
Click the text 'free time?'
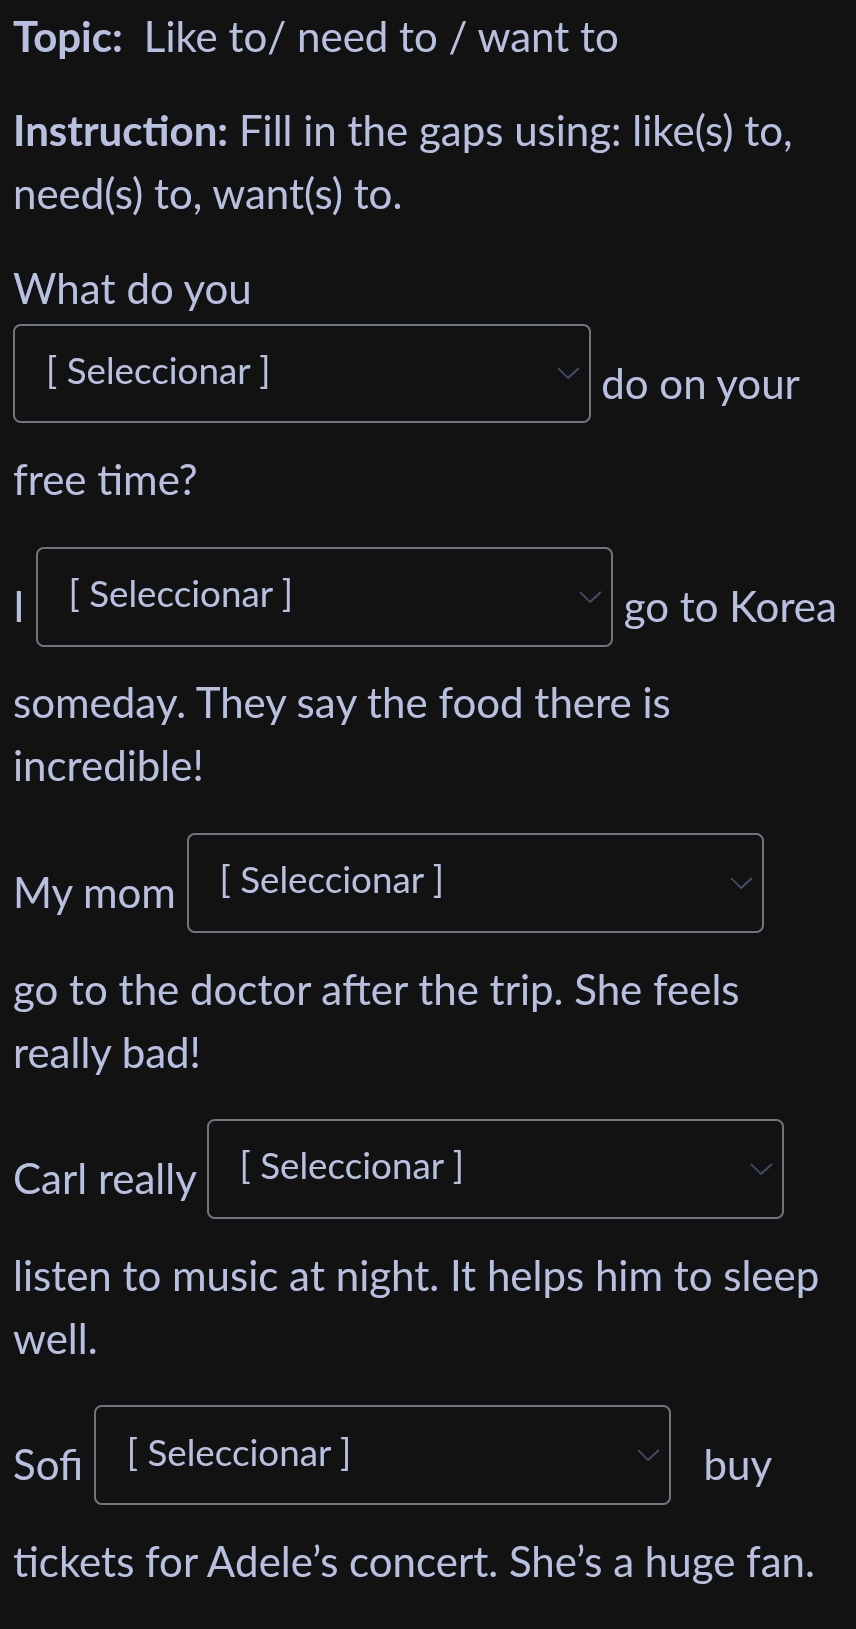click(105, 481)
